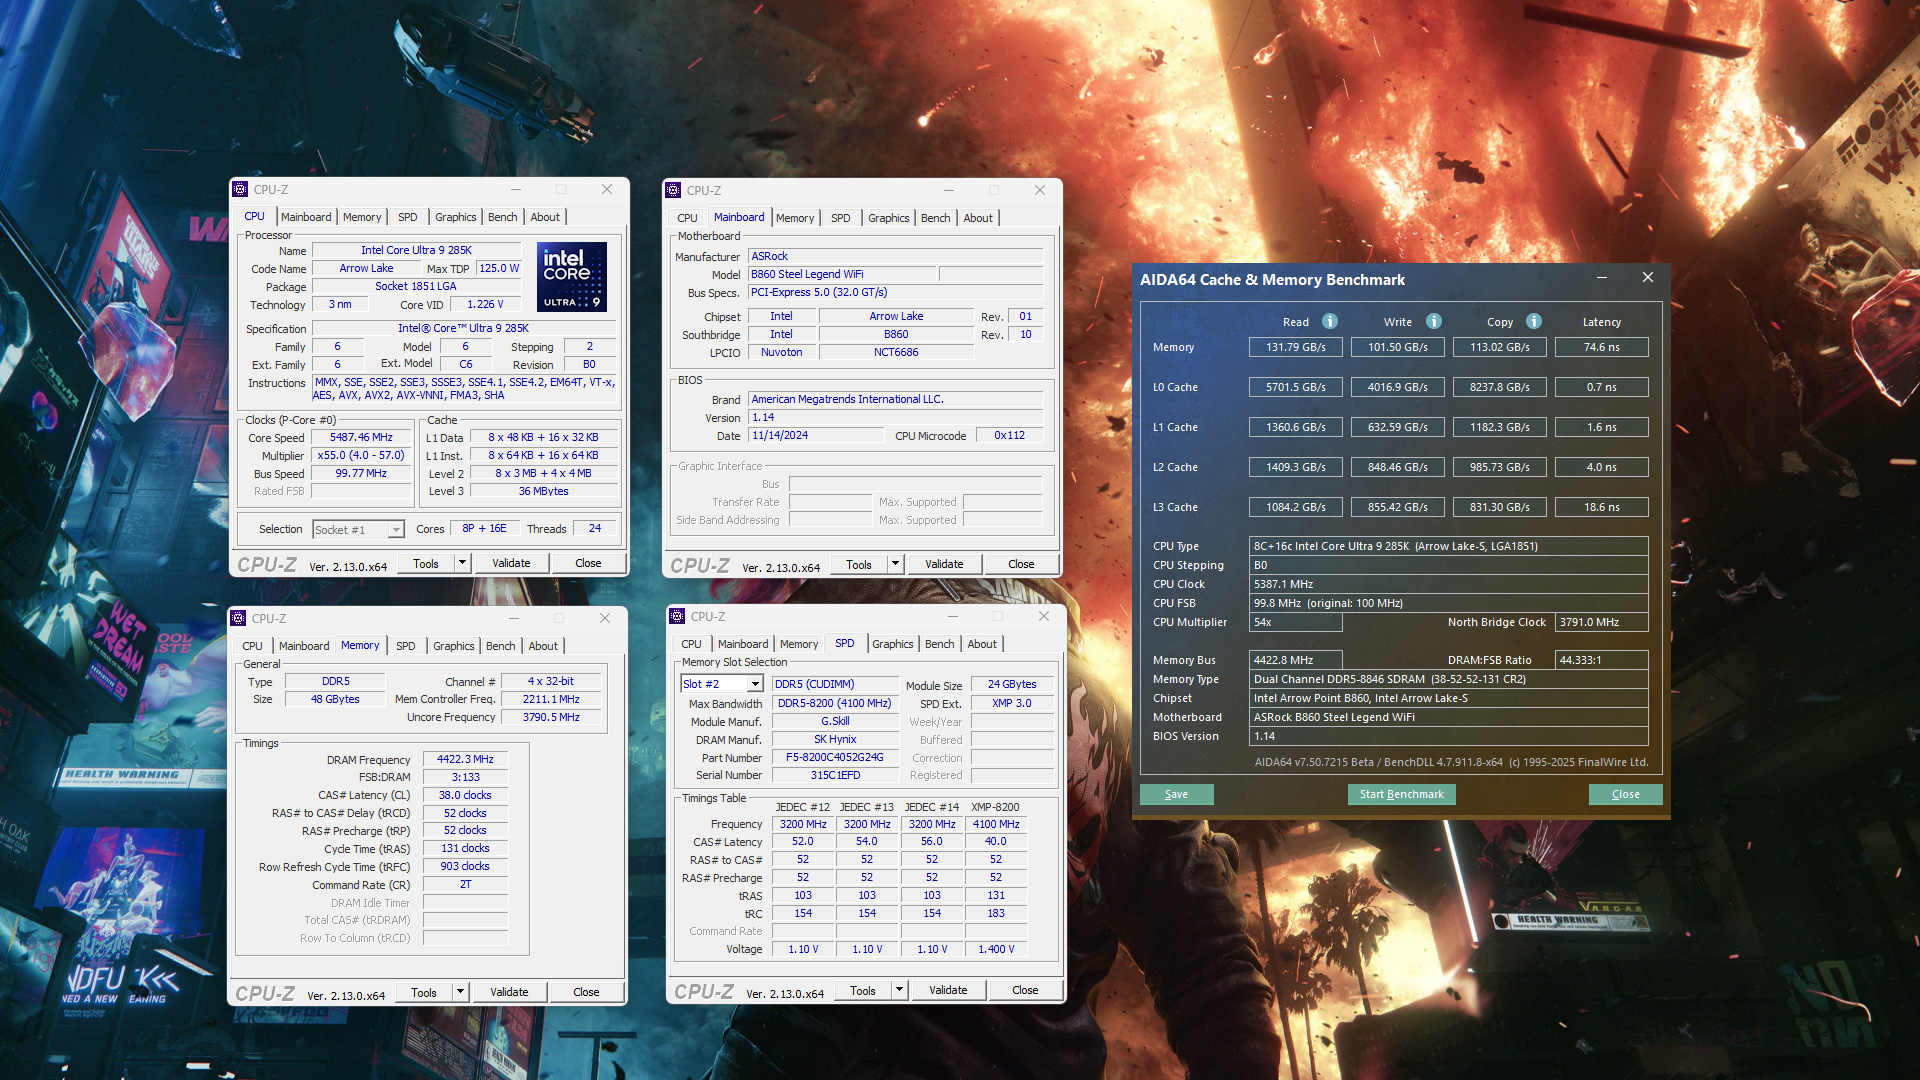The width and height of the screenshot is (1920, 1080).
Task: Click Validate in Memory window
Action: coord(509,992)
